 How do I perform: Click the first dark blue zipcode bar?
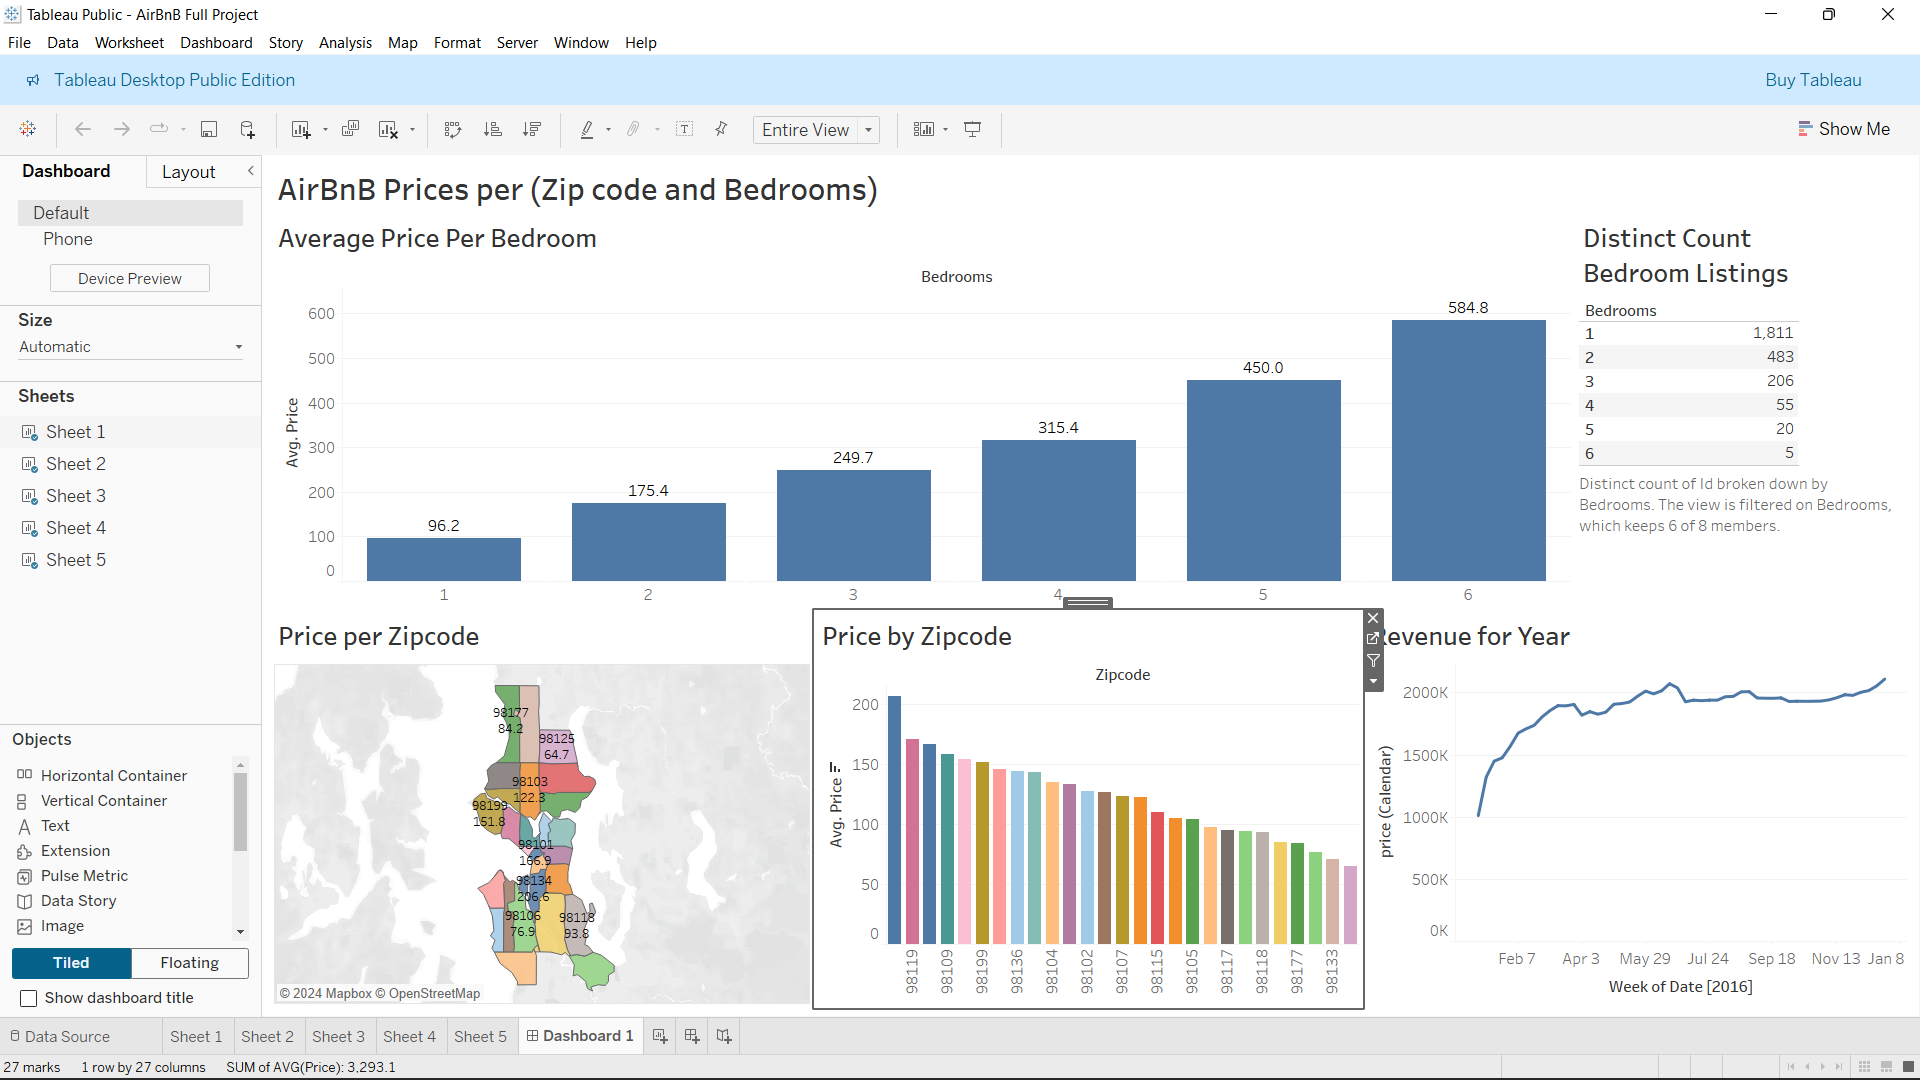[x=895, y=820]
